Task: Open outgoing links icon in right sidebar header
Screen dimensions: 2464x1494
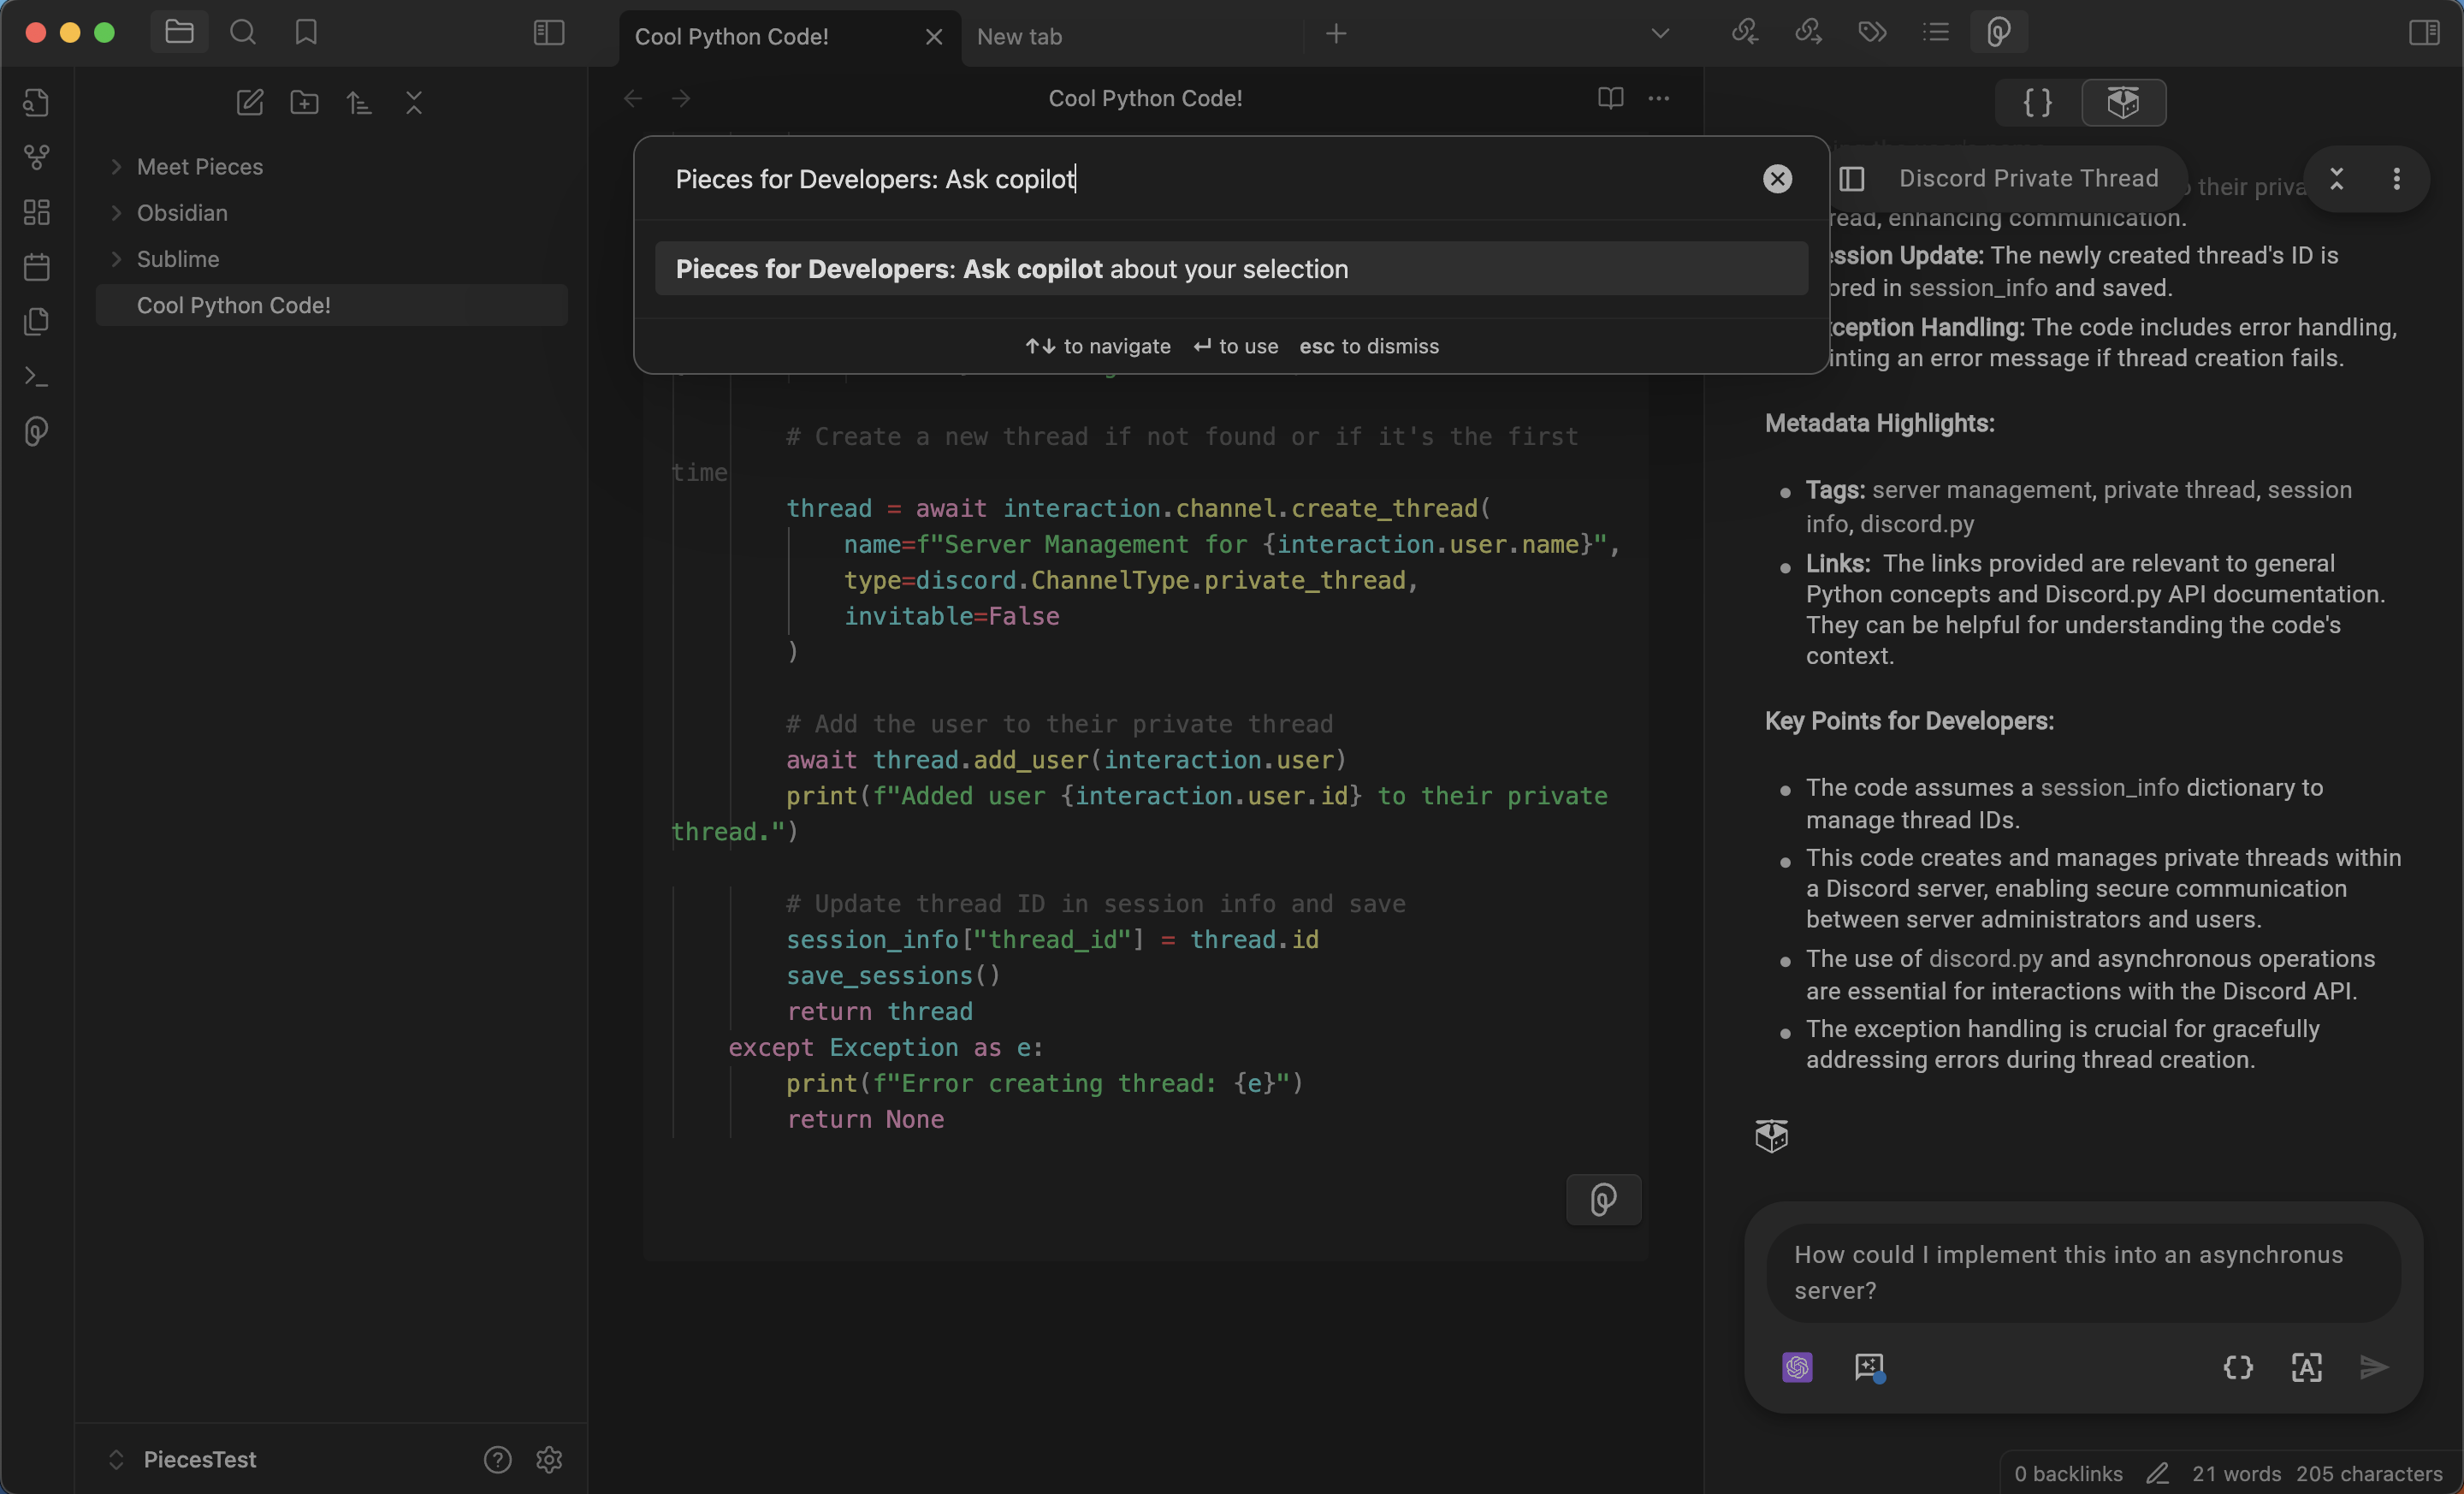Action: (1808, 32)
